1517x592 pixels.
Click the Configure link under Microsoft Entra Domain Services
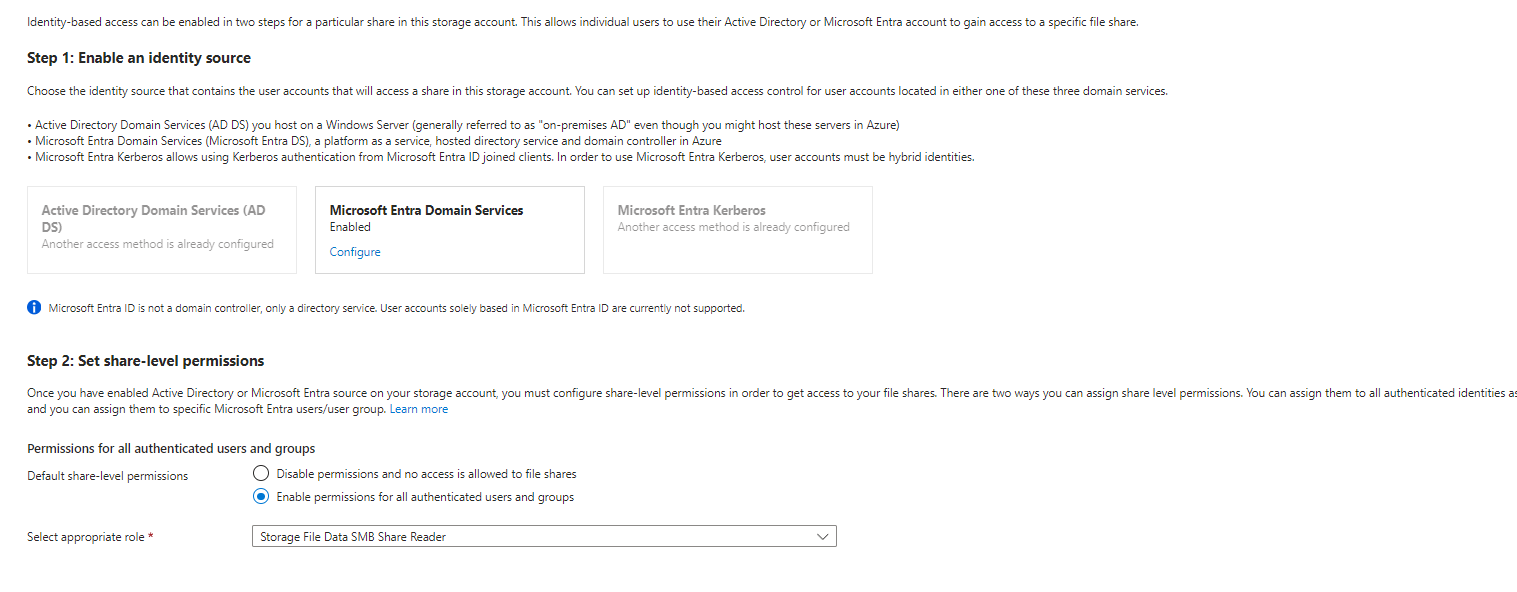(x=355, y=252)
